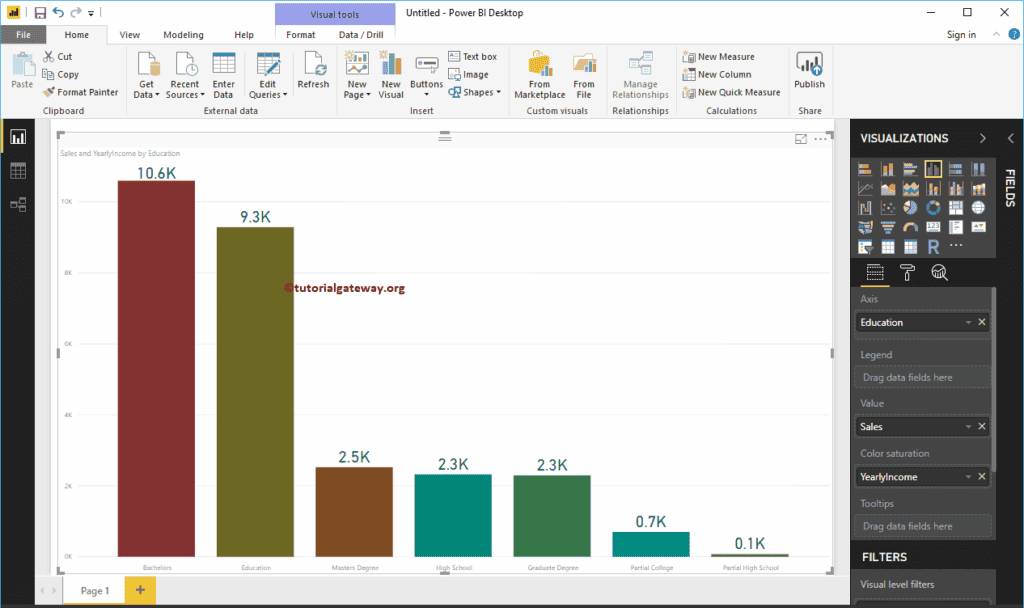
Task: Expand the Shapes dropdown menu
Action: point(476,92)
